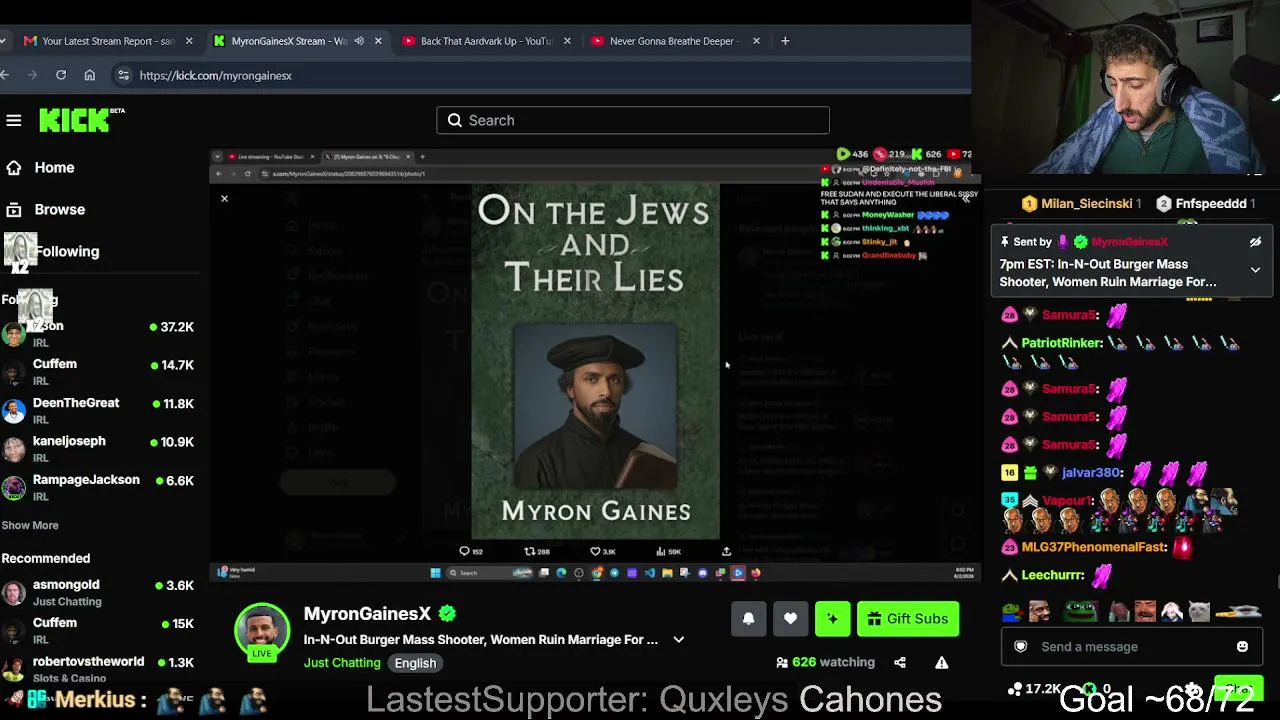Viewport: 1280px width, 720px height.
Task: Open Cuffem with 14.7K viewers
Action: [98, 373]
